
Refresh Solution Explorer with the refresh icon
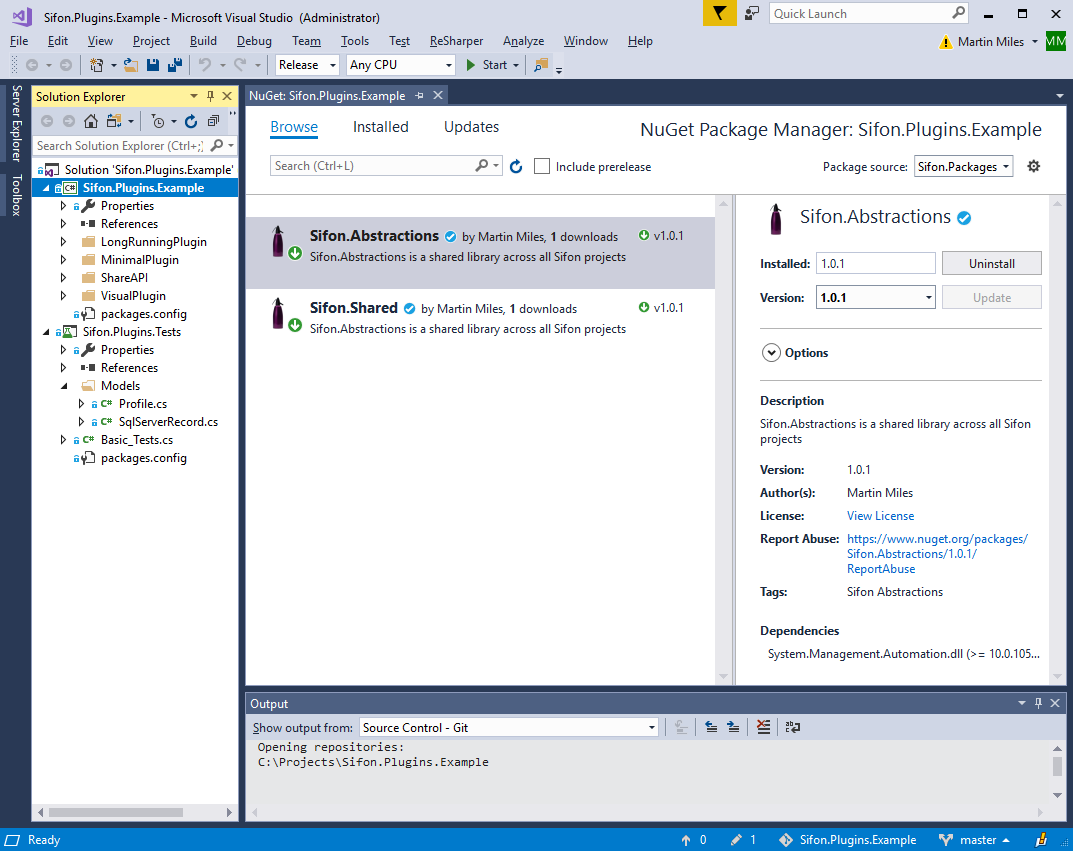click(x=191, y=121)
